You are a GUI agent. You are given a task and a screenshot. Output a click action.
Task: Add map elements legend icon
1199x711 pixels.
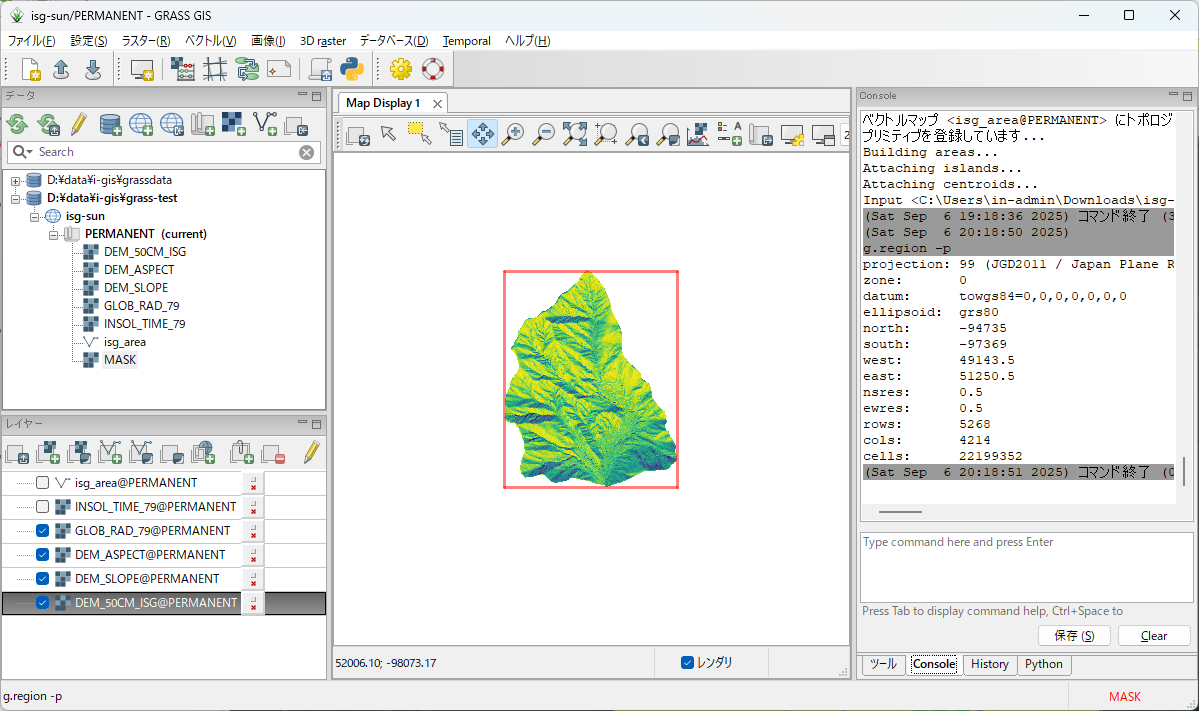click(729, 134)
